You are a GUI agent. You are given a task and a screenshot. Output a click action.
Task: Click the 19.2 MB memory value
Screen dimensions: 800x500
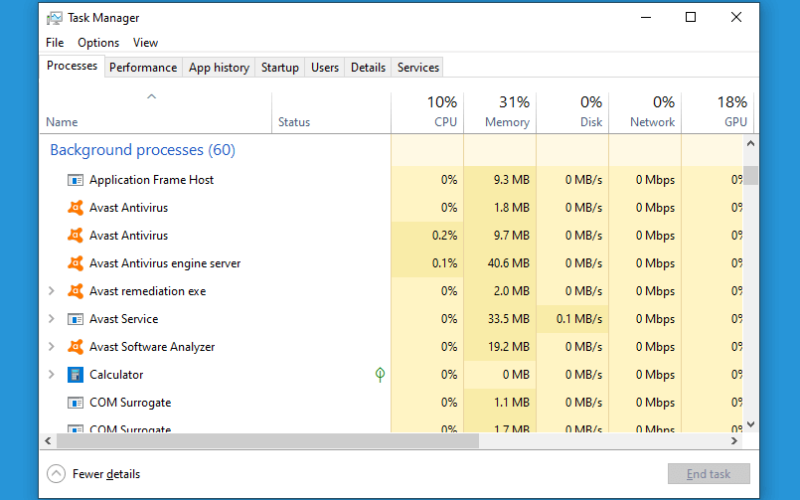click(x=509, y=347)
